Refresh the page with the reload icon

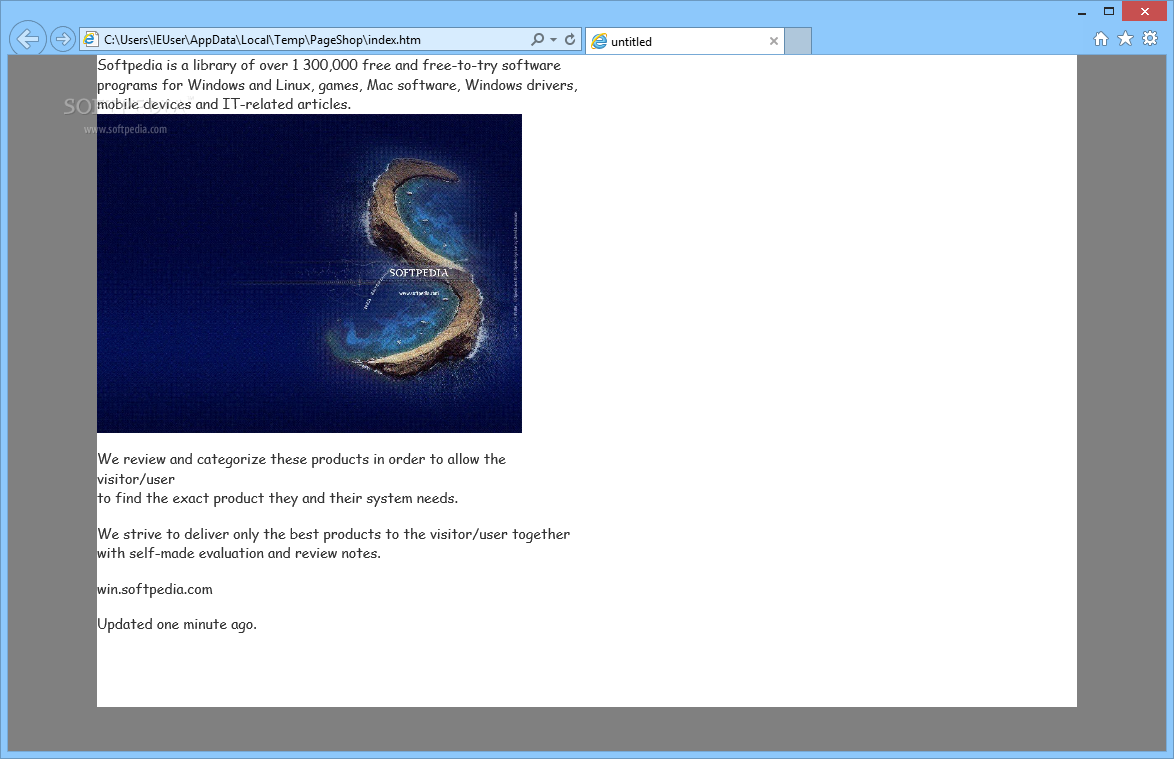pos(570,40)
